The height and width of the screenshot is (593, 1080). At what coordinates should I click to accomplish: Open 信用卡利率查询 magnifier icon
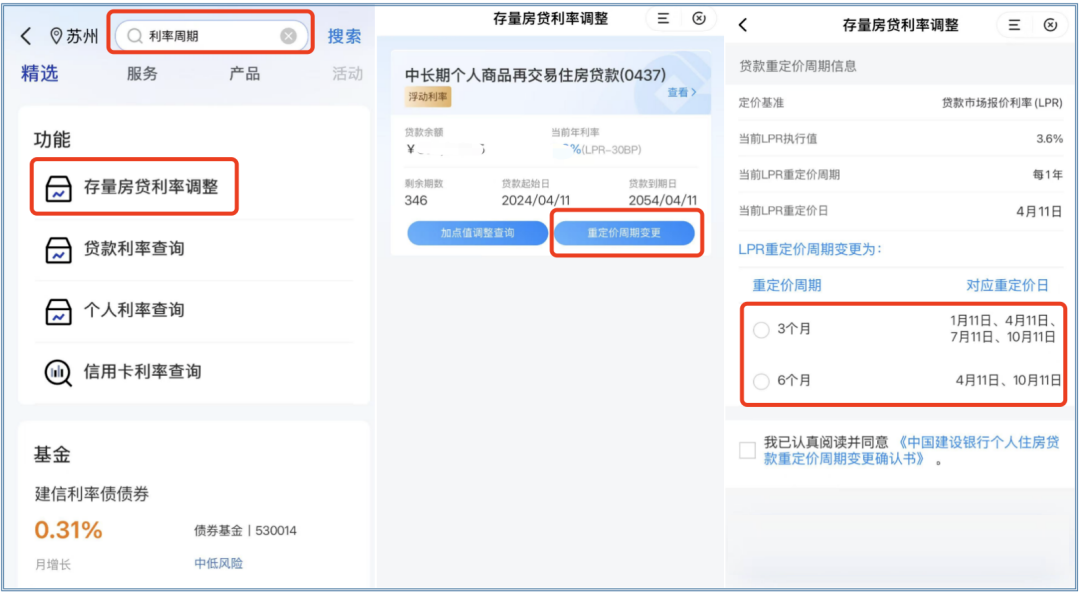point(59,372)
